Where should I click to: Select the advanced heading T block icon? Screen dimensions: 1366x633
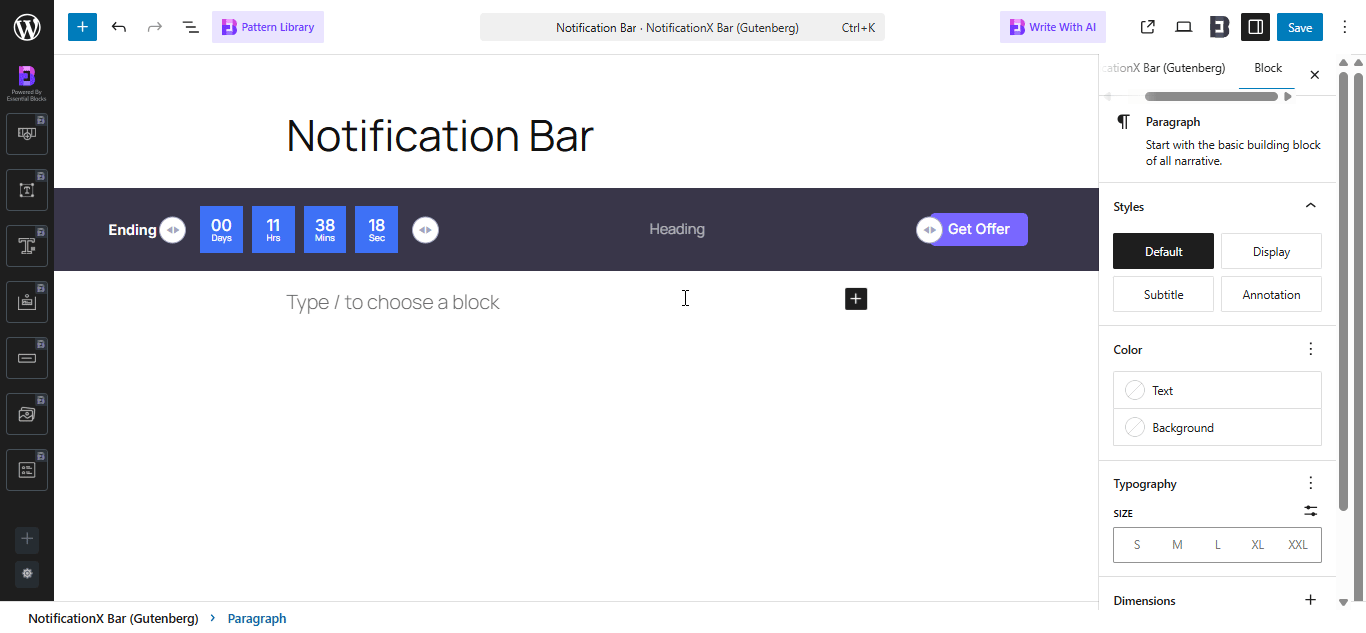[27, 245]
